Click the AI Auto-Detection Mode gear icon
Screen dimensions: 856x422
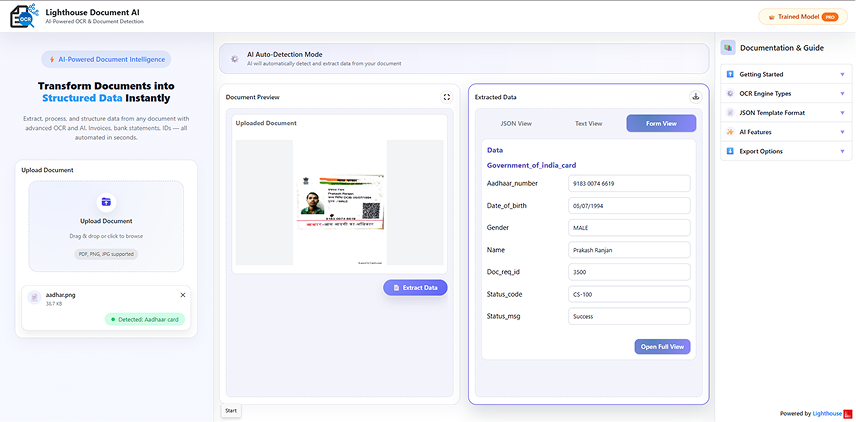(x=234, y=59)
